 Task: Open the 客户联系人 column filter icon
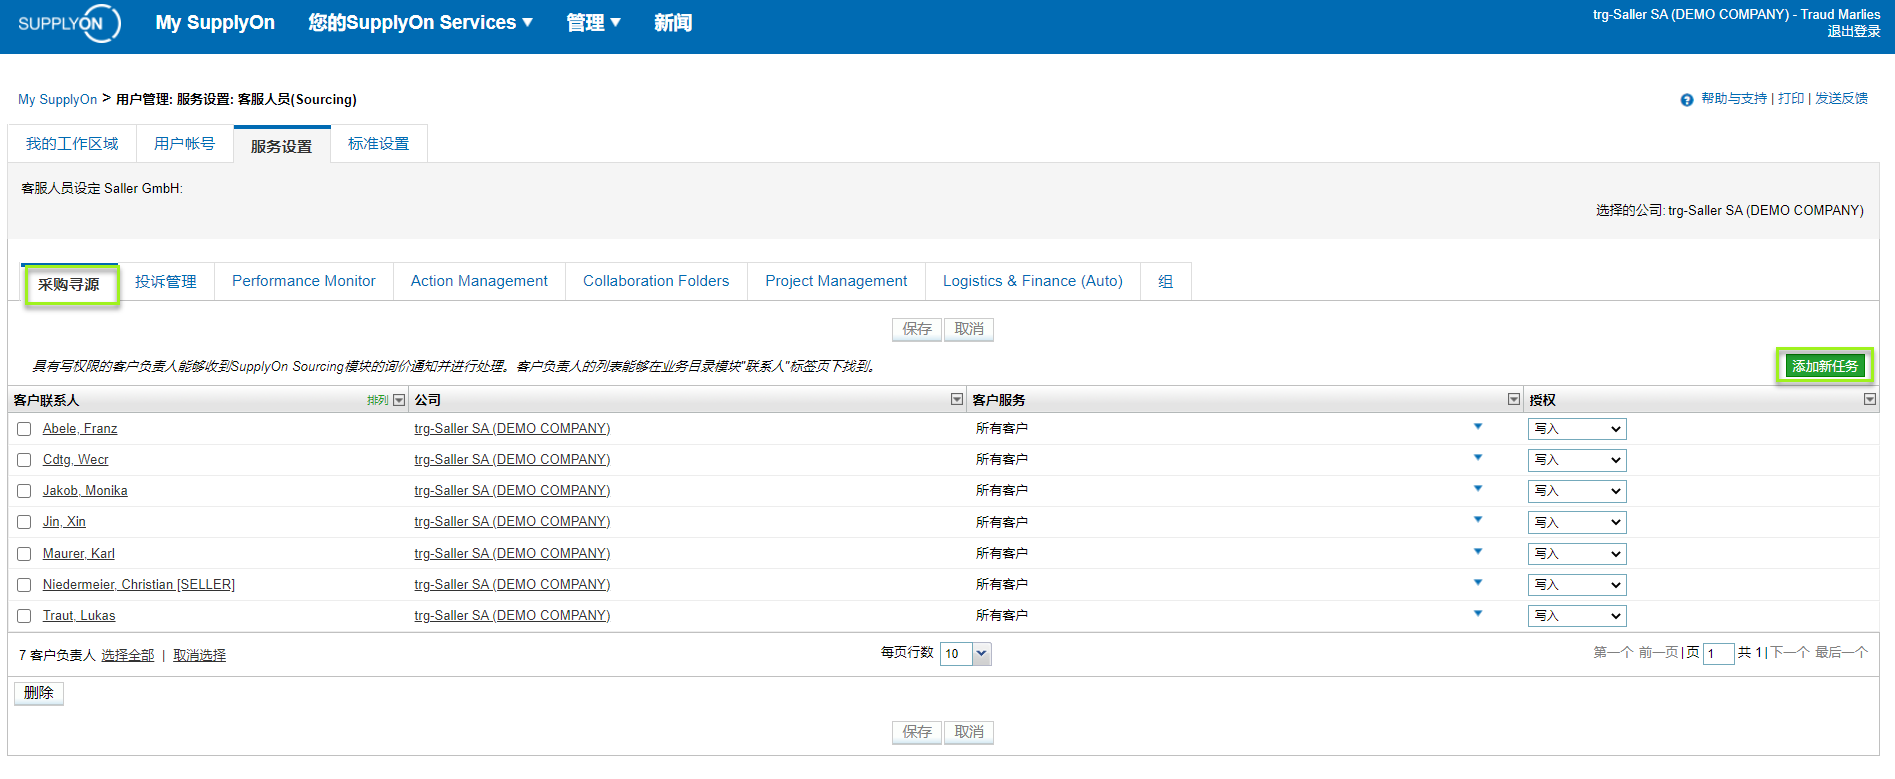pos(399,400)
